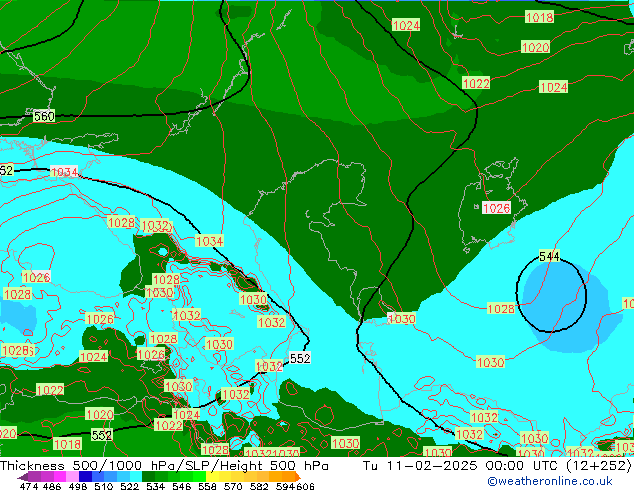The width and height of the screenshot is (634, 490).
Task: Click the 1018 pressure label at top right
Action: (539, 18)
